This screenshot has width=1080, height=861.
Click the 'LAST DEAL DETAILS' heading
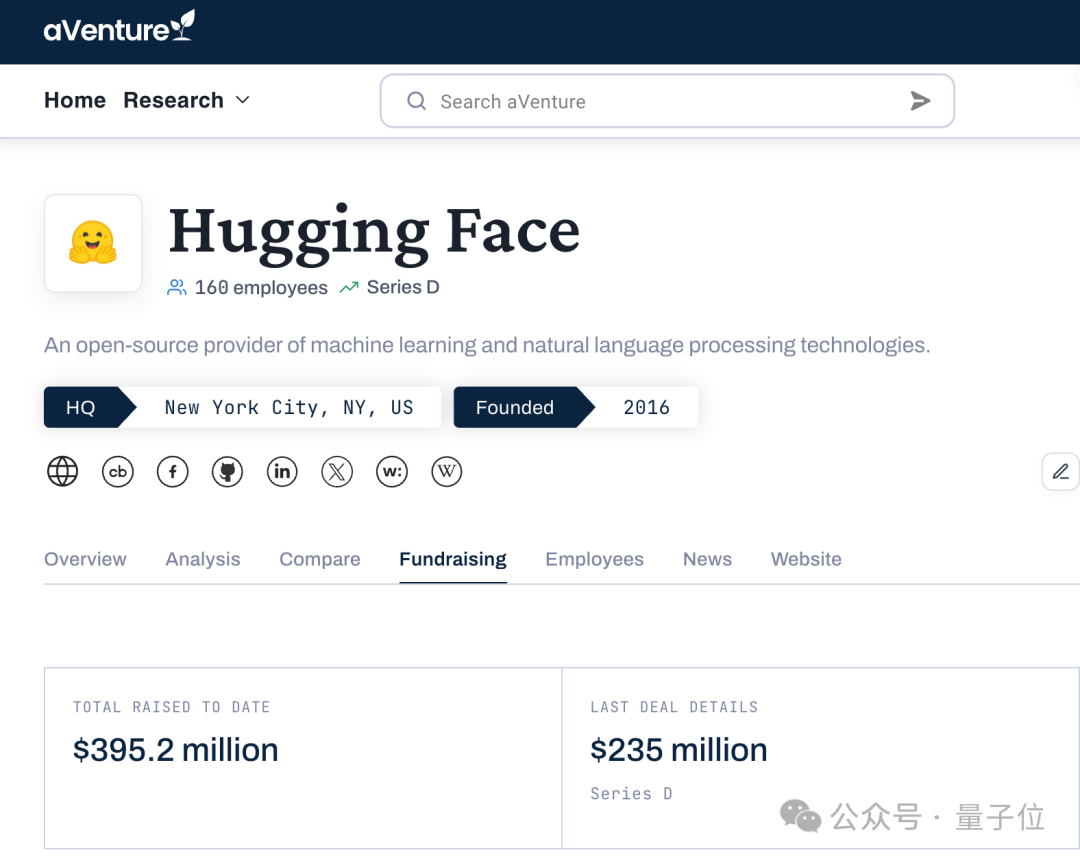click(x=674, y=707)
